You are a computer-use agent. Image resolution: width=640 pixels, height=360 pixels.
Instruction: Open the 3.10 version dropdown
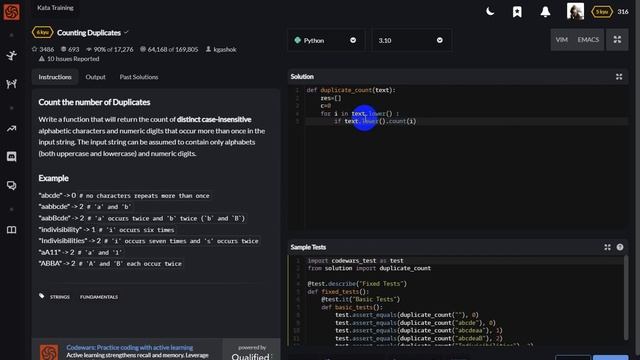[412, 40]
